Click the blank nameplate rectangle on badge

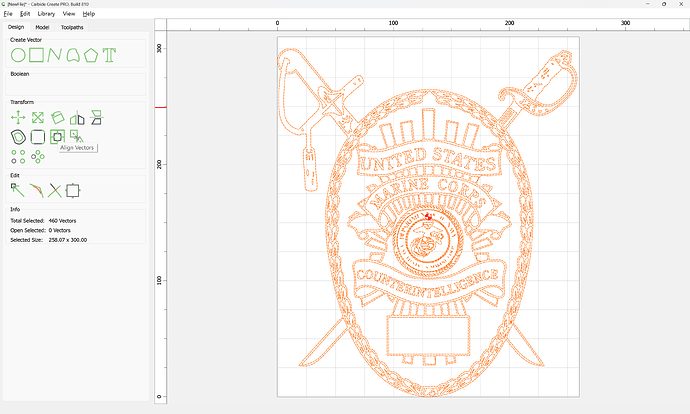[428, 335]
